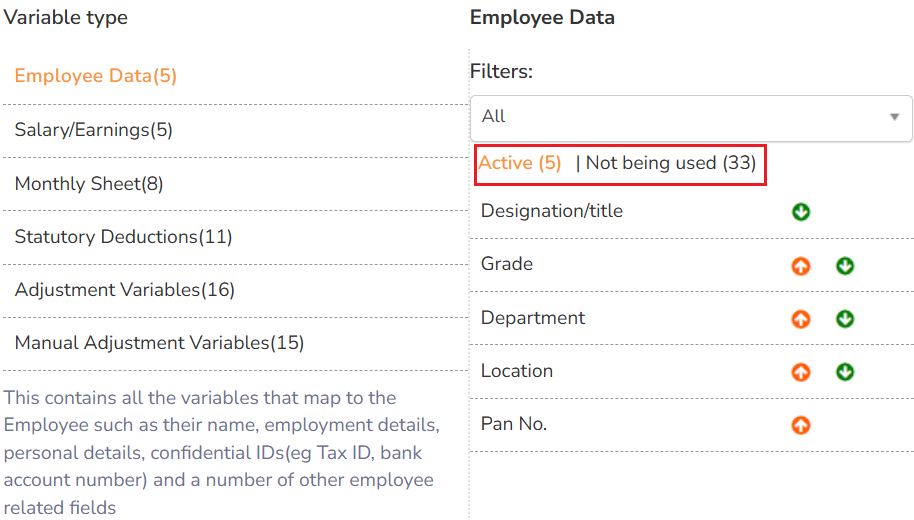
Task: Select Adjustment Variables(16) category
Action: coord(124,290)
